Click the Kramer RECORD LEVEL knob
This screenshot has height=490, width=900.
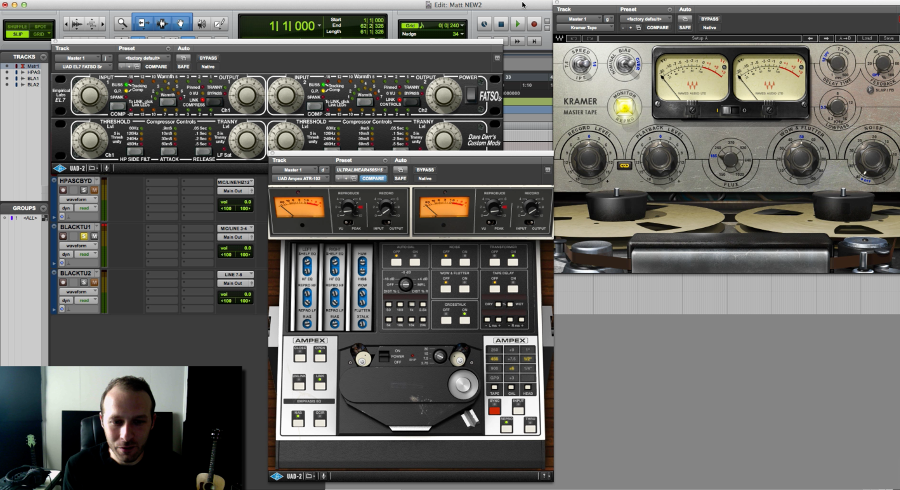click(x=588, y=157)
